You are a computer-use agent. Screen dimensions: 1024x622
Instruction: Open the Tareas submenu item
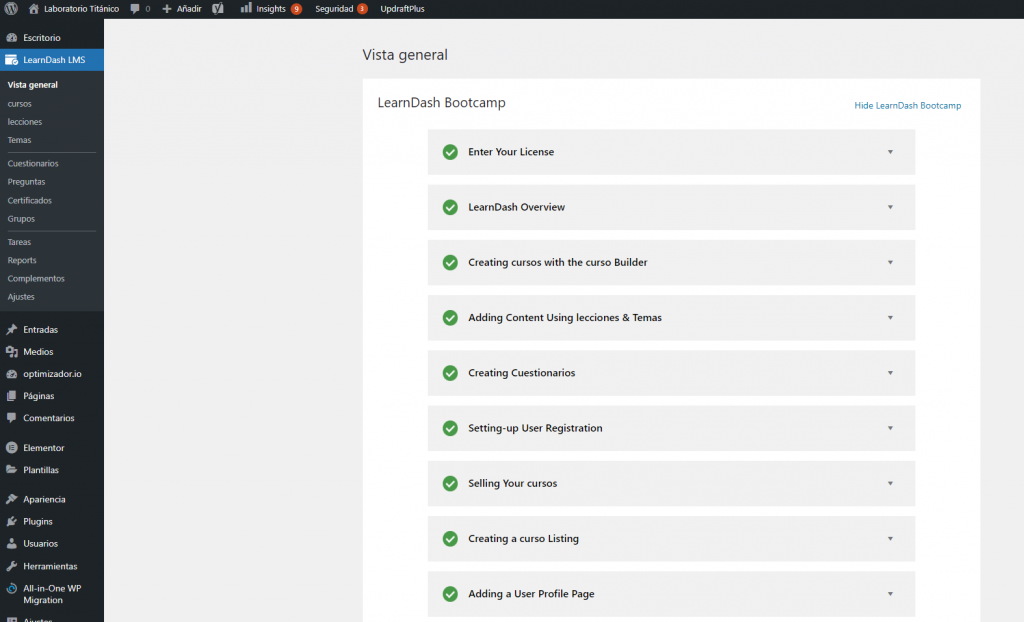point(19,242)
